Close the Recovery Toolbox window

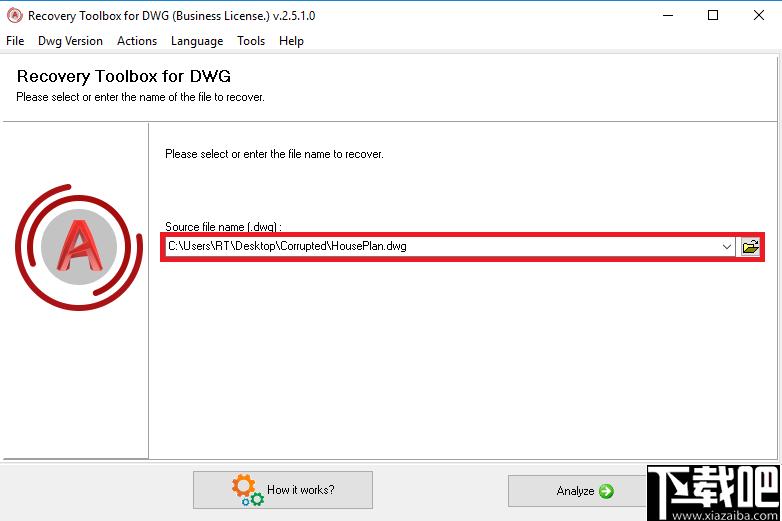(759, 15)
